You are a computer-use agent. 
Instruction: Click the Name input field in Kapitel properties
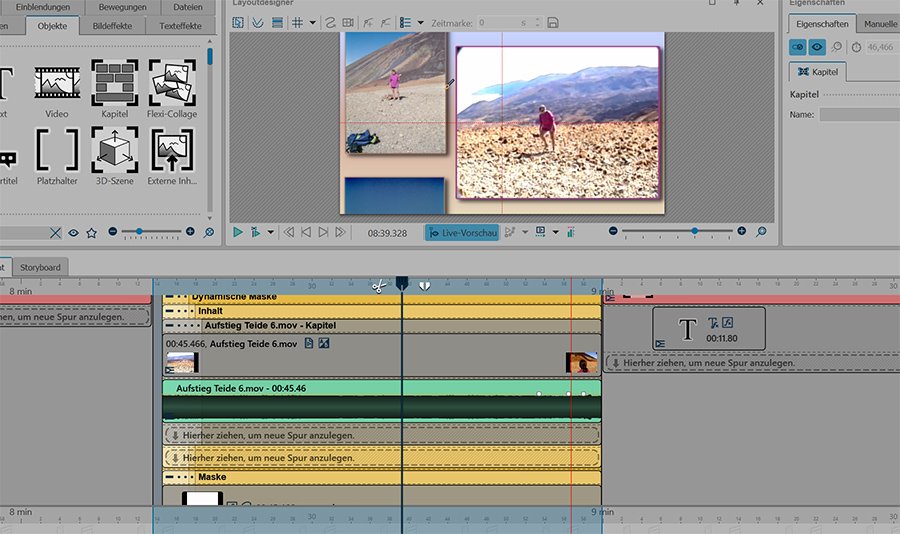click(x=858, y=115)
